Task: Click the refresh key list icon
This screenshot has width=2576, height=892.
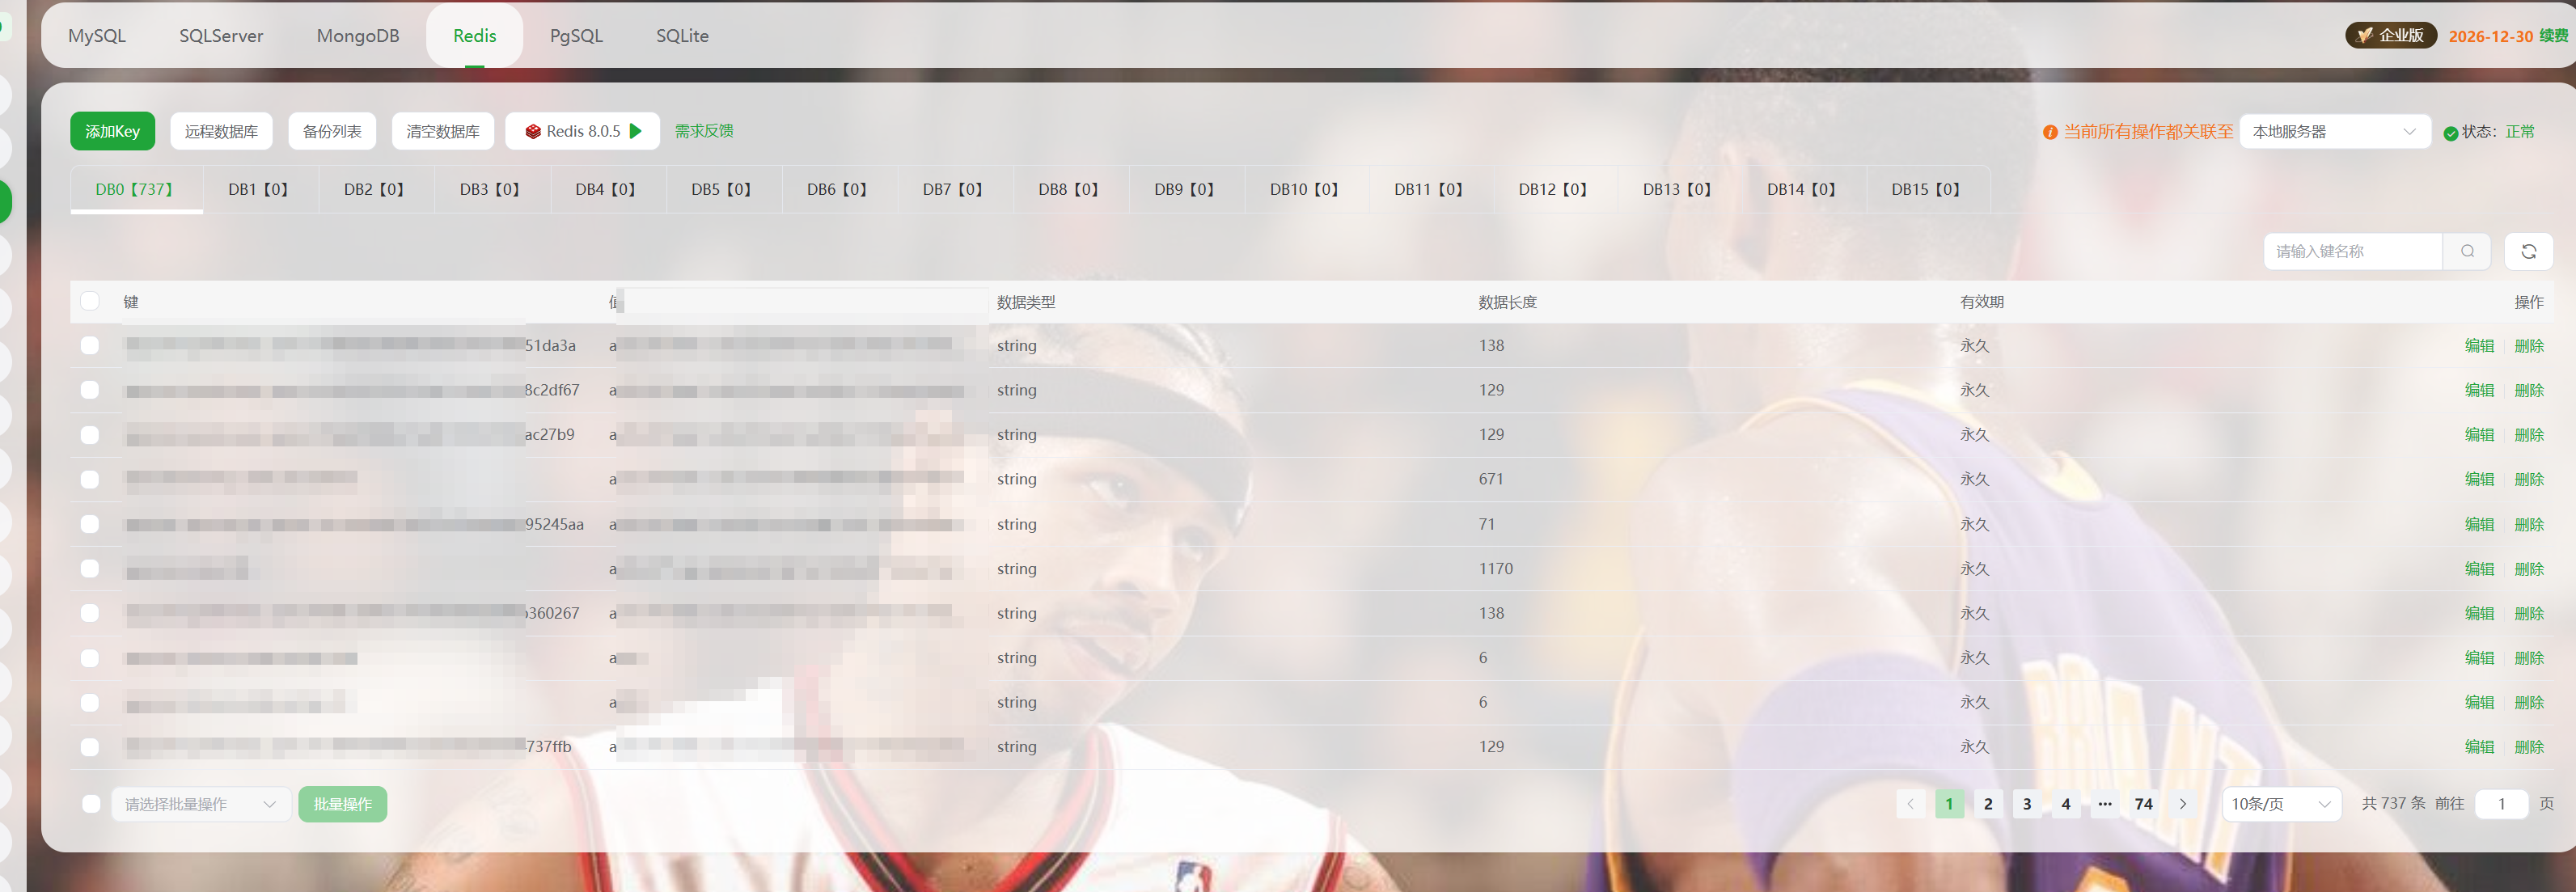Action: 2527,251
